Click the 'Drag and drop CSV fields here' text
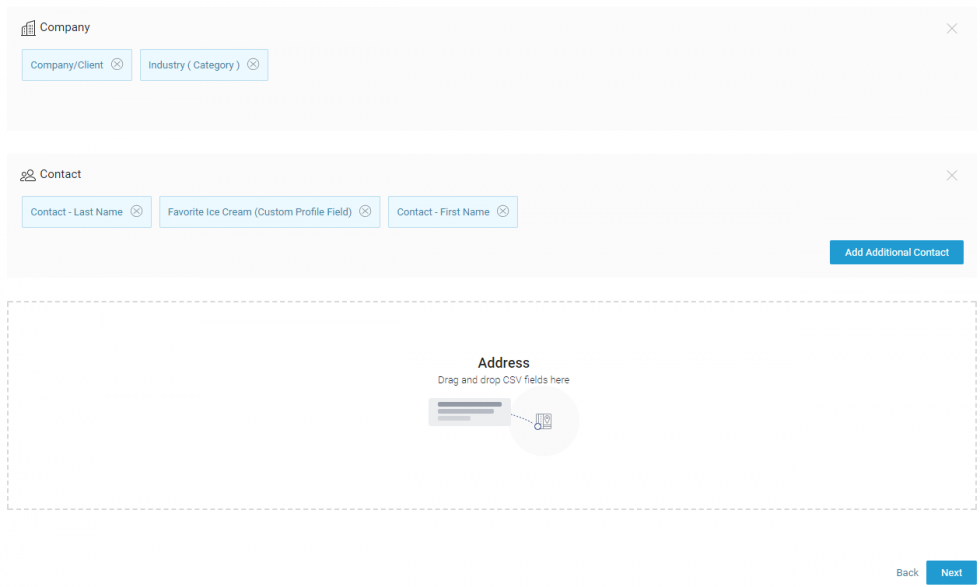This screenshot has width=980, height=587. [503, 380]
